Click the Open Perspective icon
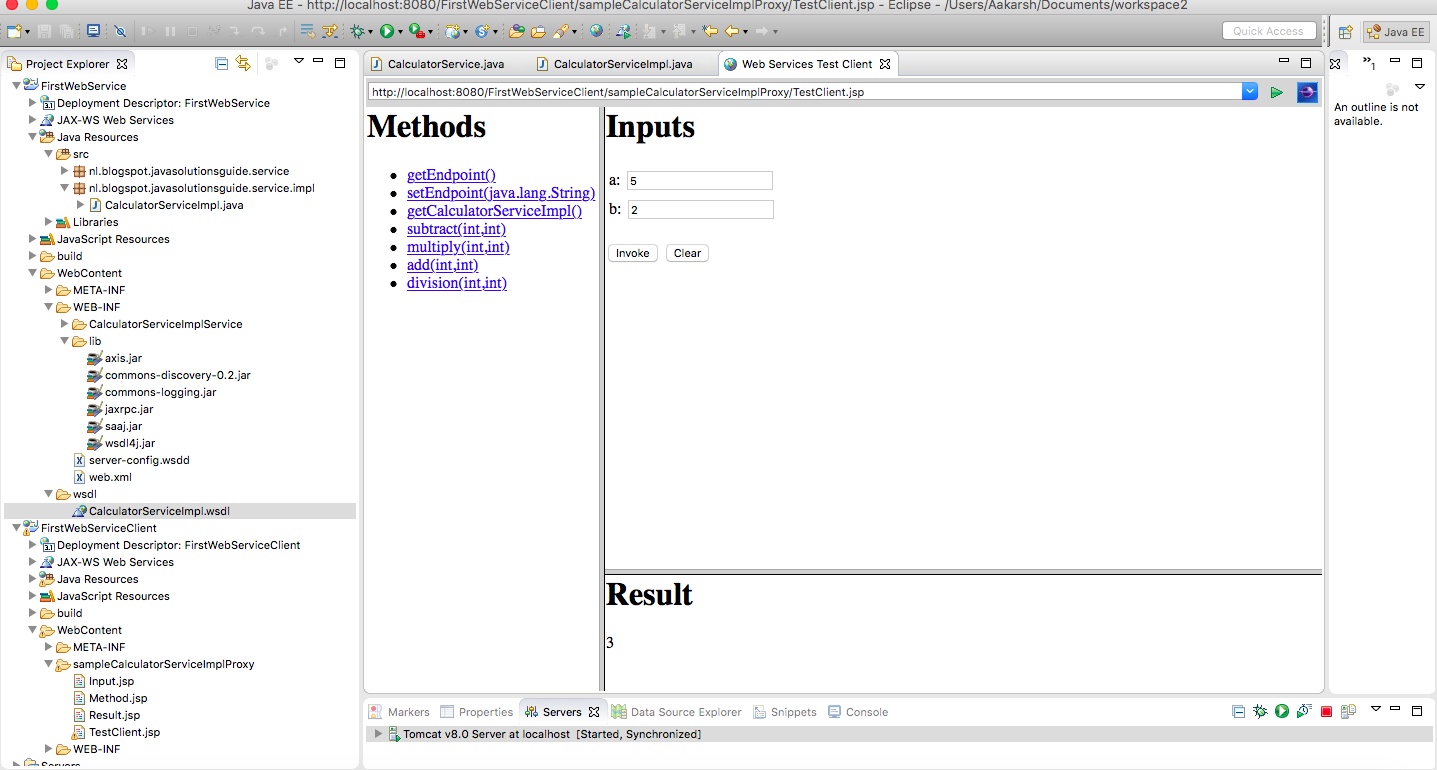 click(1346, 32)
